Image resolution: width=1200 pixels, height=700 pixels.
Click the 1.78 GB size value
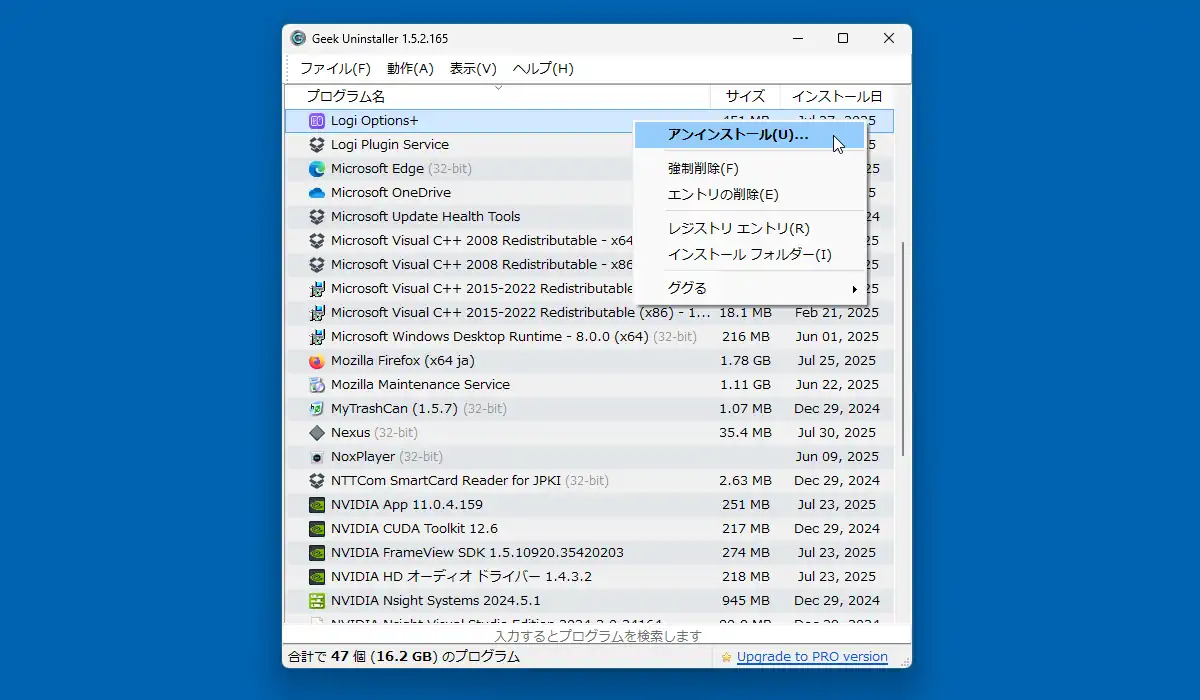coord(745,361)
